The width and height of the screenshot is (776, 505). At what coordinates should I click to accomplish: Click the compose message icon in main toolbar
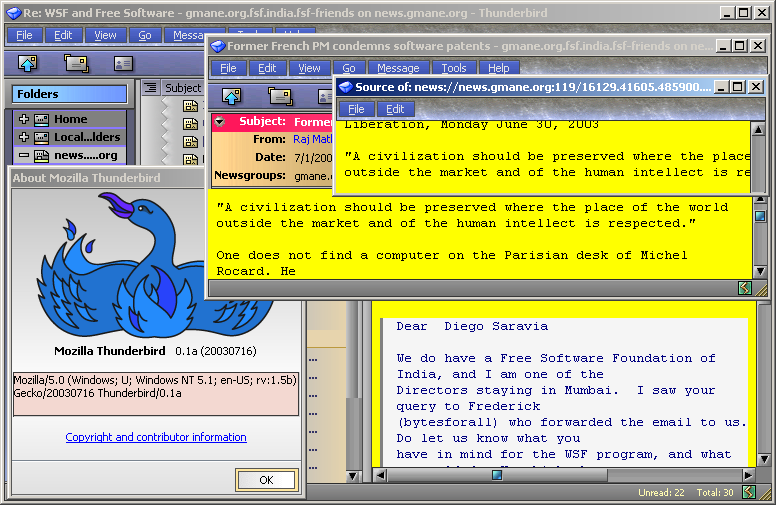point(76,63)
